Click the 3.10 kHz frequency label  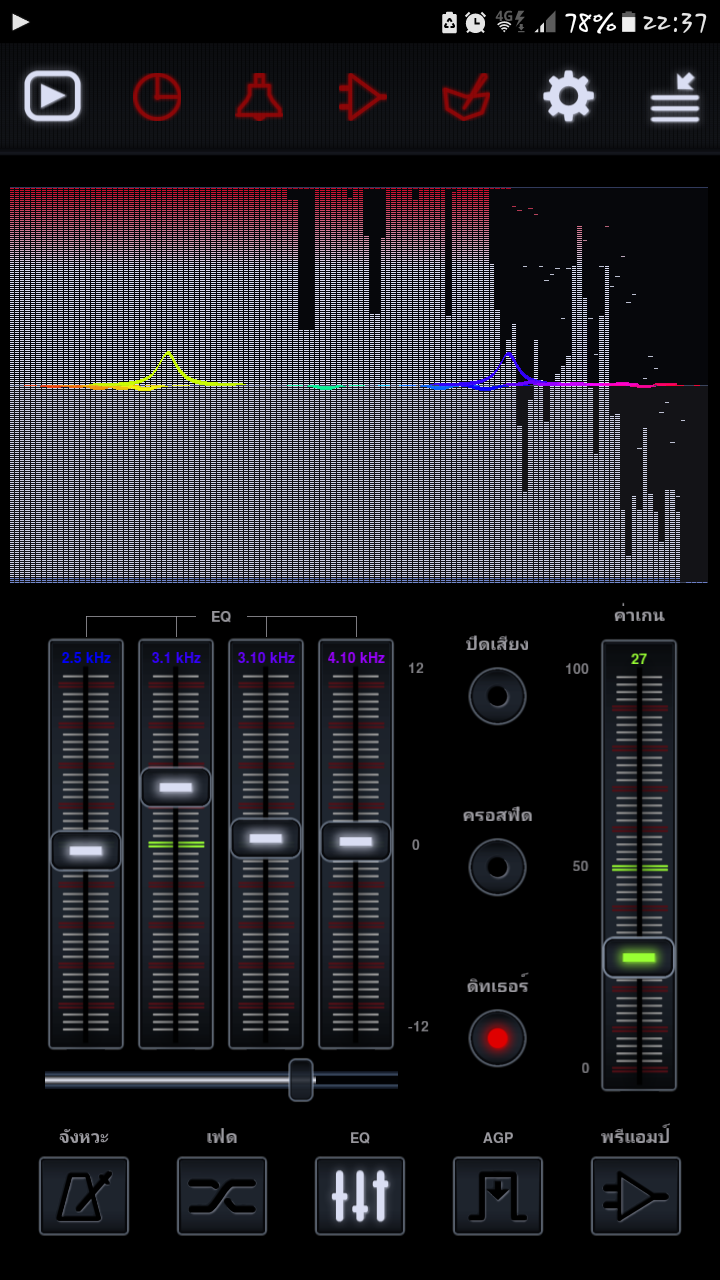click(x=266, y=658)
